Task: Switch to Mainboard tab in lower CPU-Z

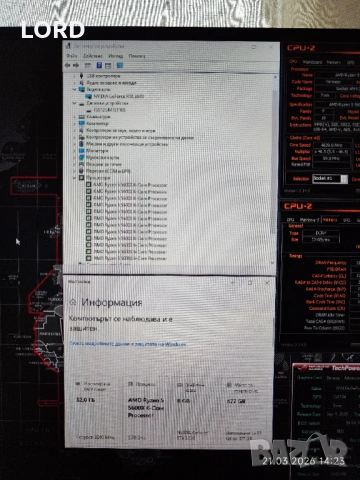Action: [x=309, y=220]
